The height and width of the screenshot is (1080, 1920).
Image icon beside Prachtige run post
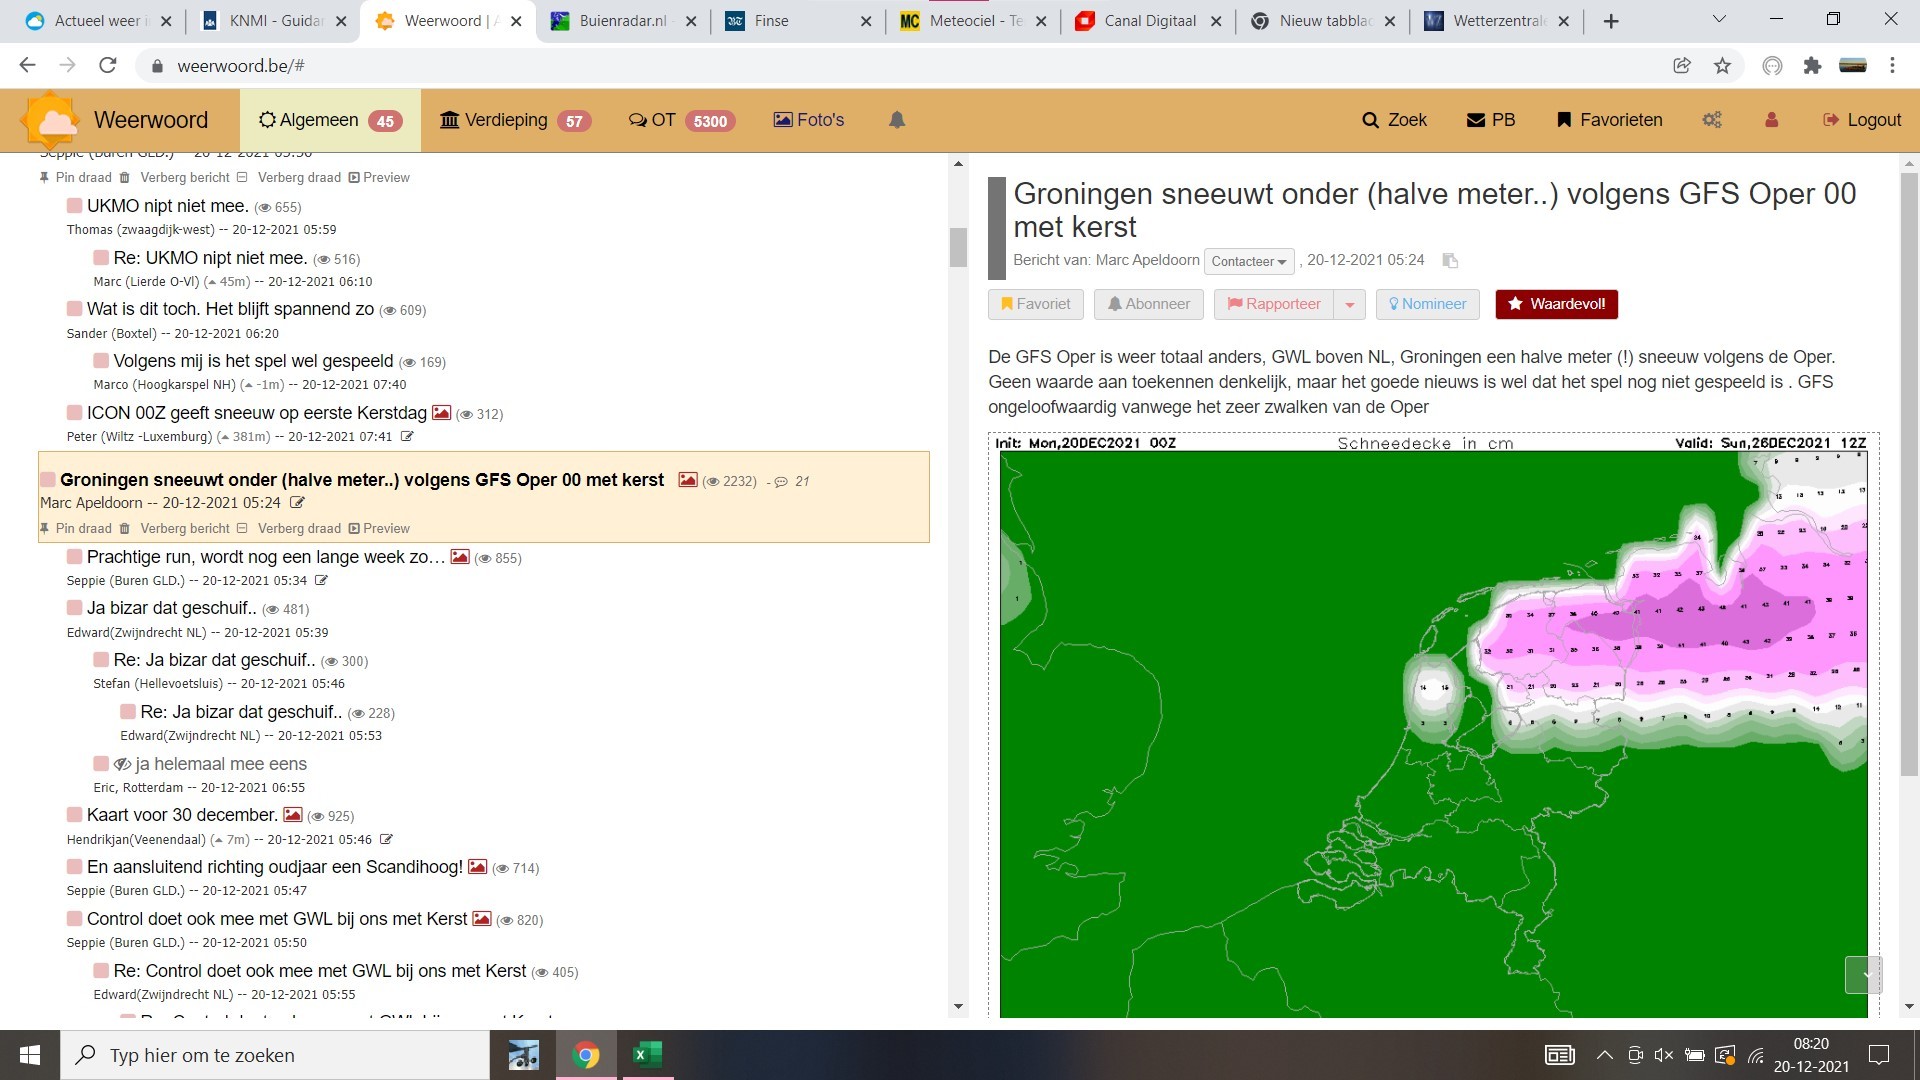point(460,556)
